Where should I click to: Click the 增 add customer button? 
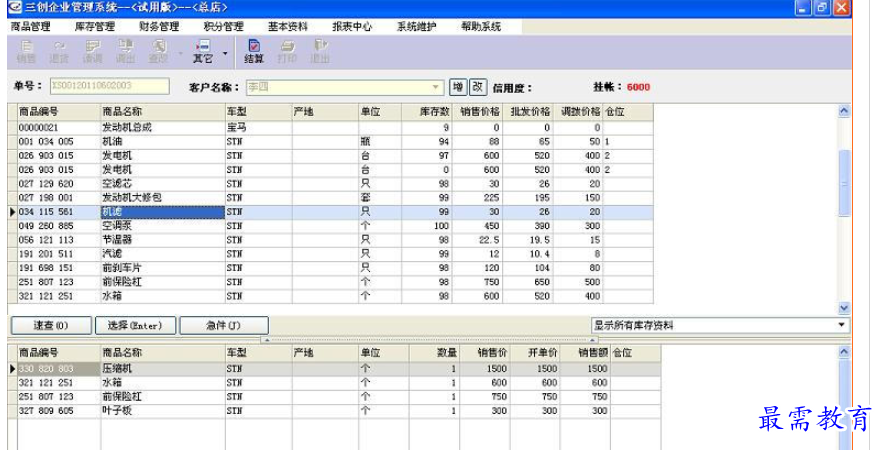pyautogui.click(x=458, y=87)
